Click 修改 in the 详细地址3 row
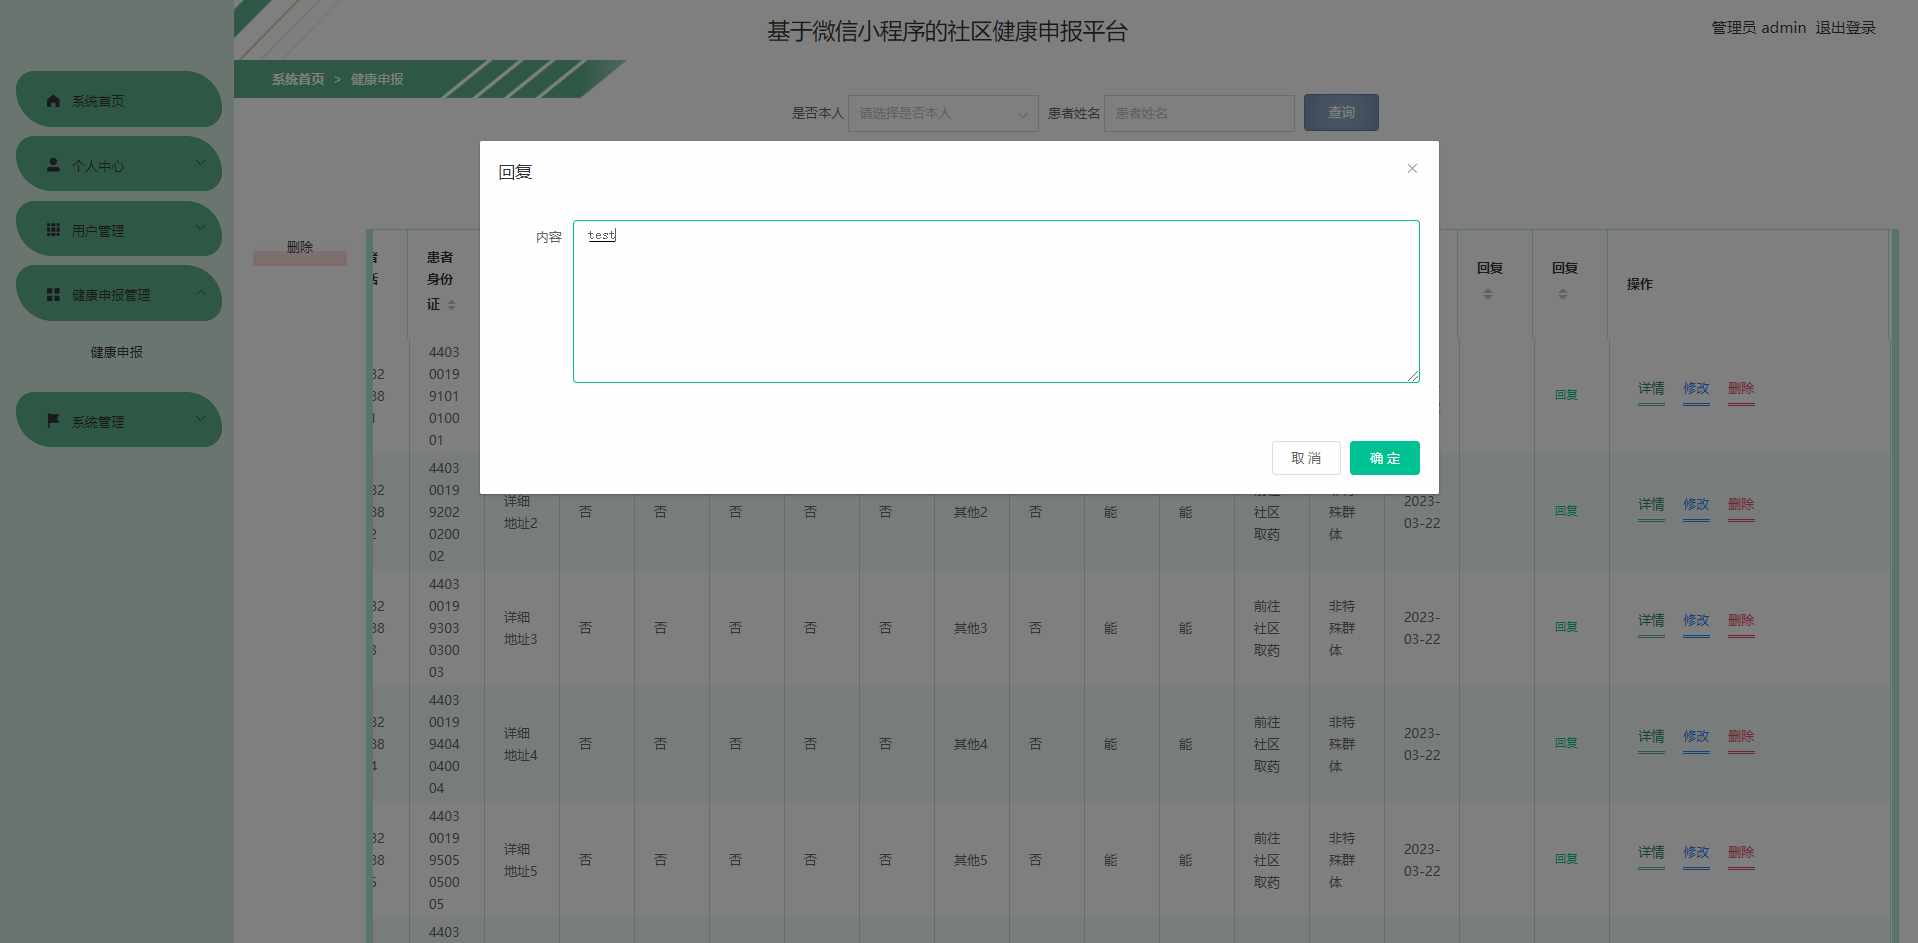The width and height of the screenshot is (1918, 943). coord(1696,621)
